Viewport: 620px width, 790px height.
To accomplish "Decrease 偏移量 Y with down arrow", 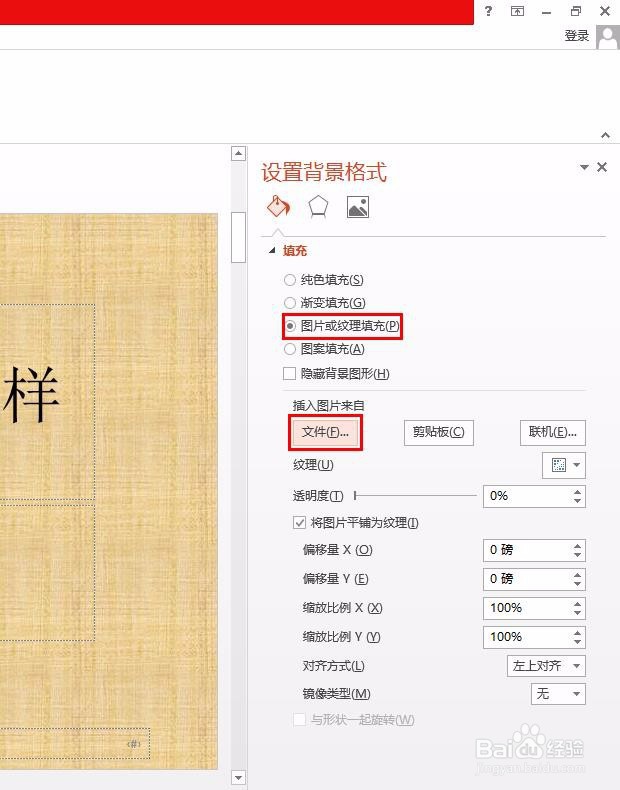I will pyautogui.click(x=578, y=583).
